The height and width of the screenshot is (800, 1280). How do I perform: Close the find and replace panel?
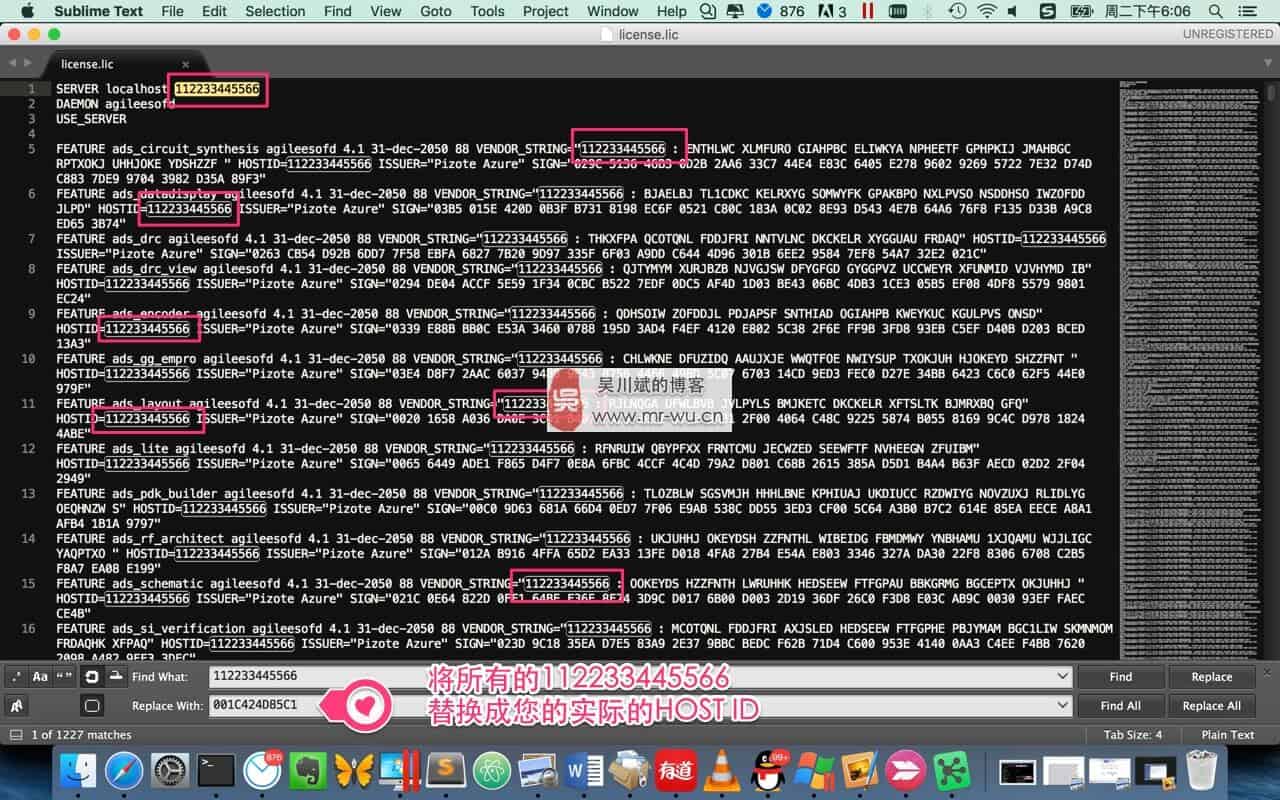pos(1267,672)
